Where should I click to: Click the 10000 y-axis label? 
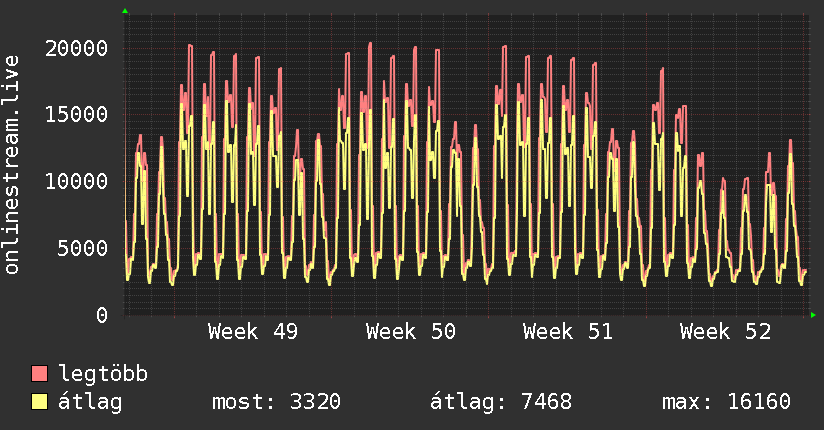pos(76,181)
